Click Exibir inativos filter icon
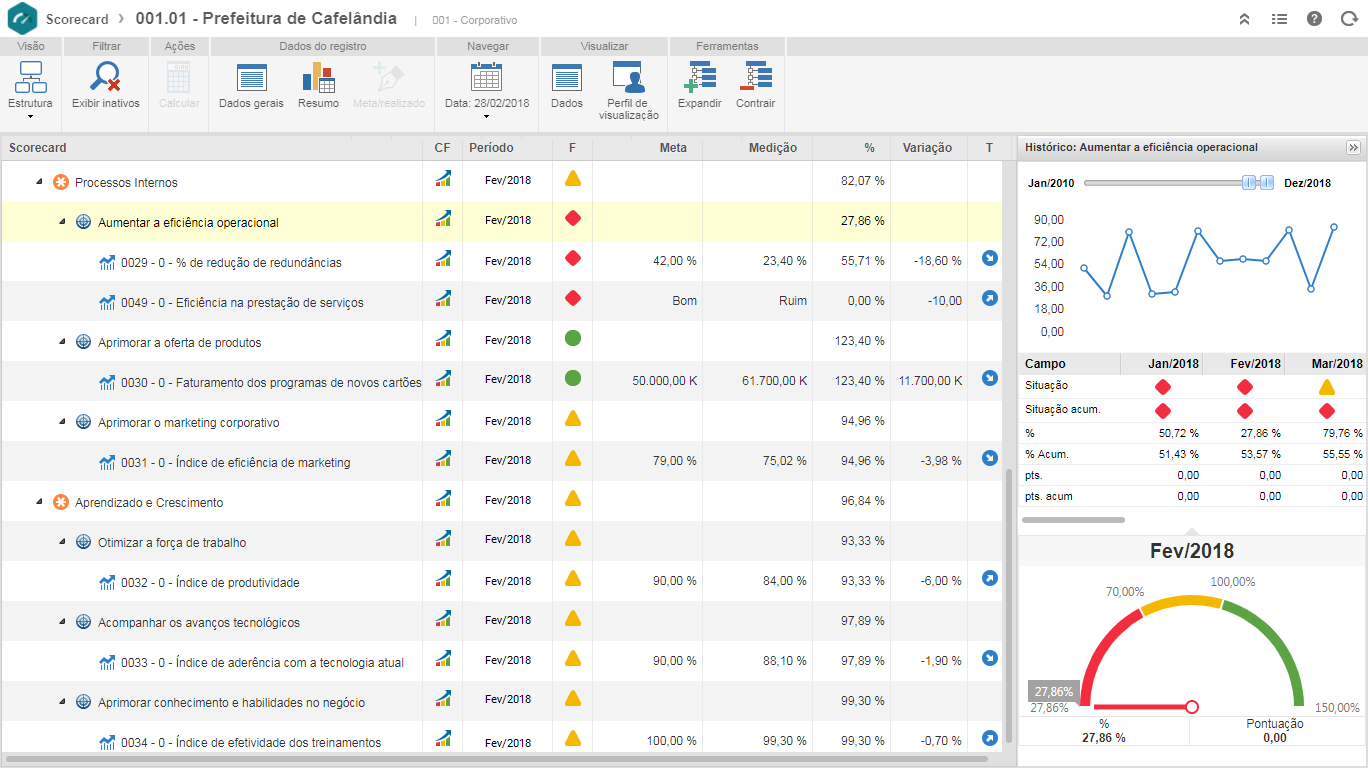Viewport: 1368px width, 768px height. [x=105, y=78]
